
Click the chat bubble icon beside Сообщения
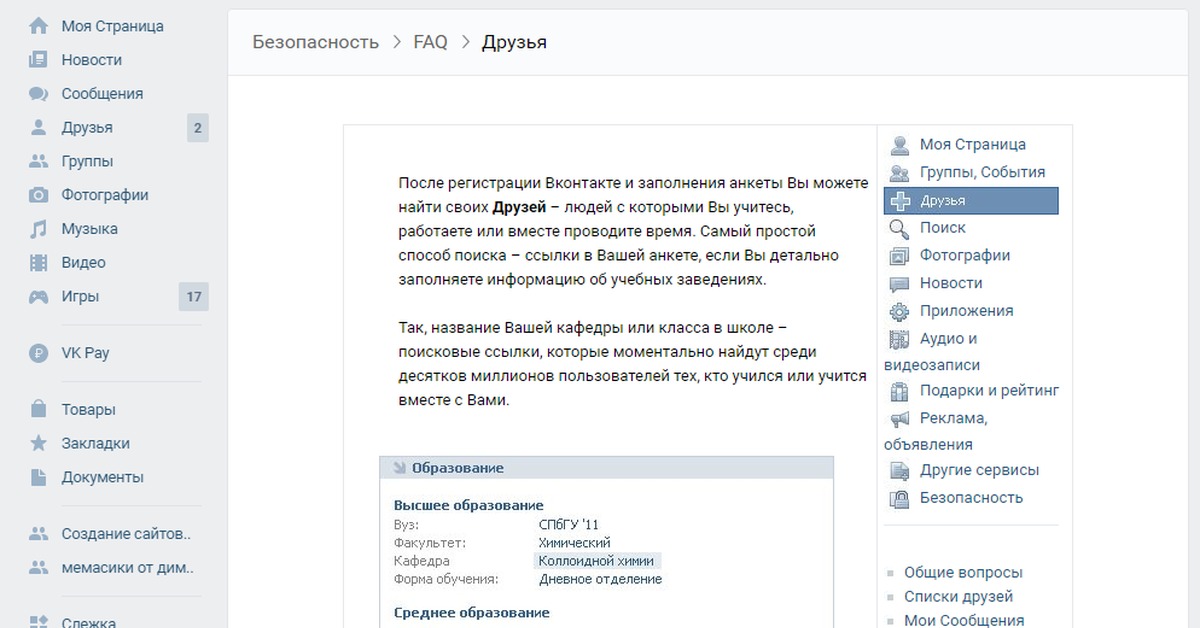[x=38, y=94]
